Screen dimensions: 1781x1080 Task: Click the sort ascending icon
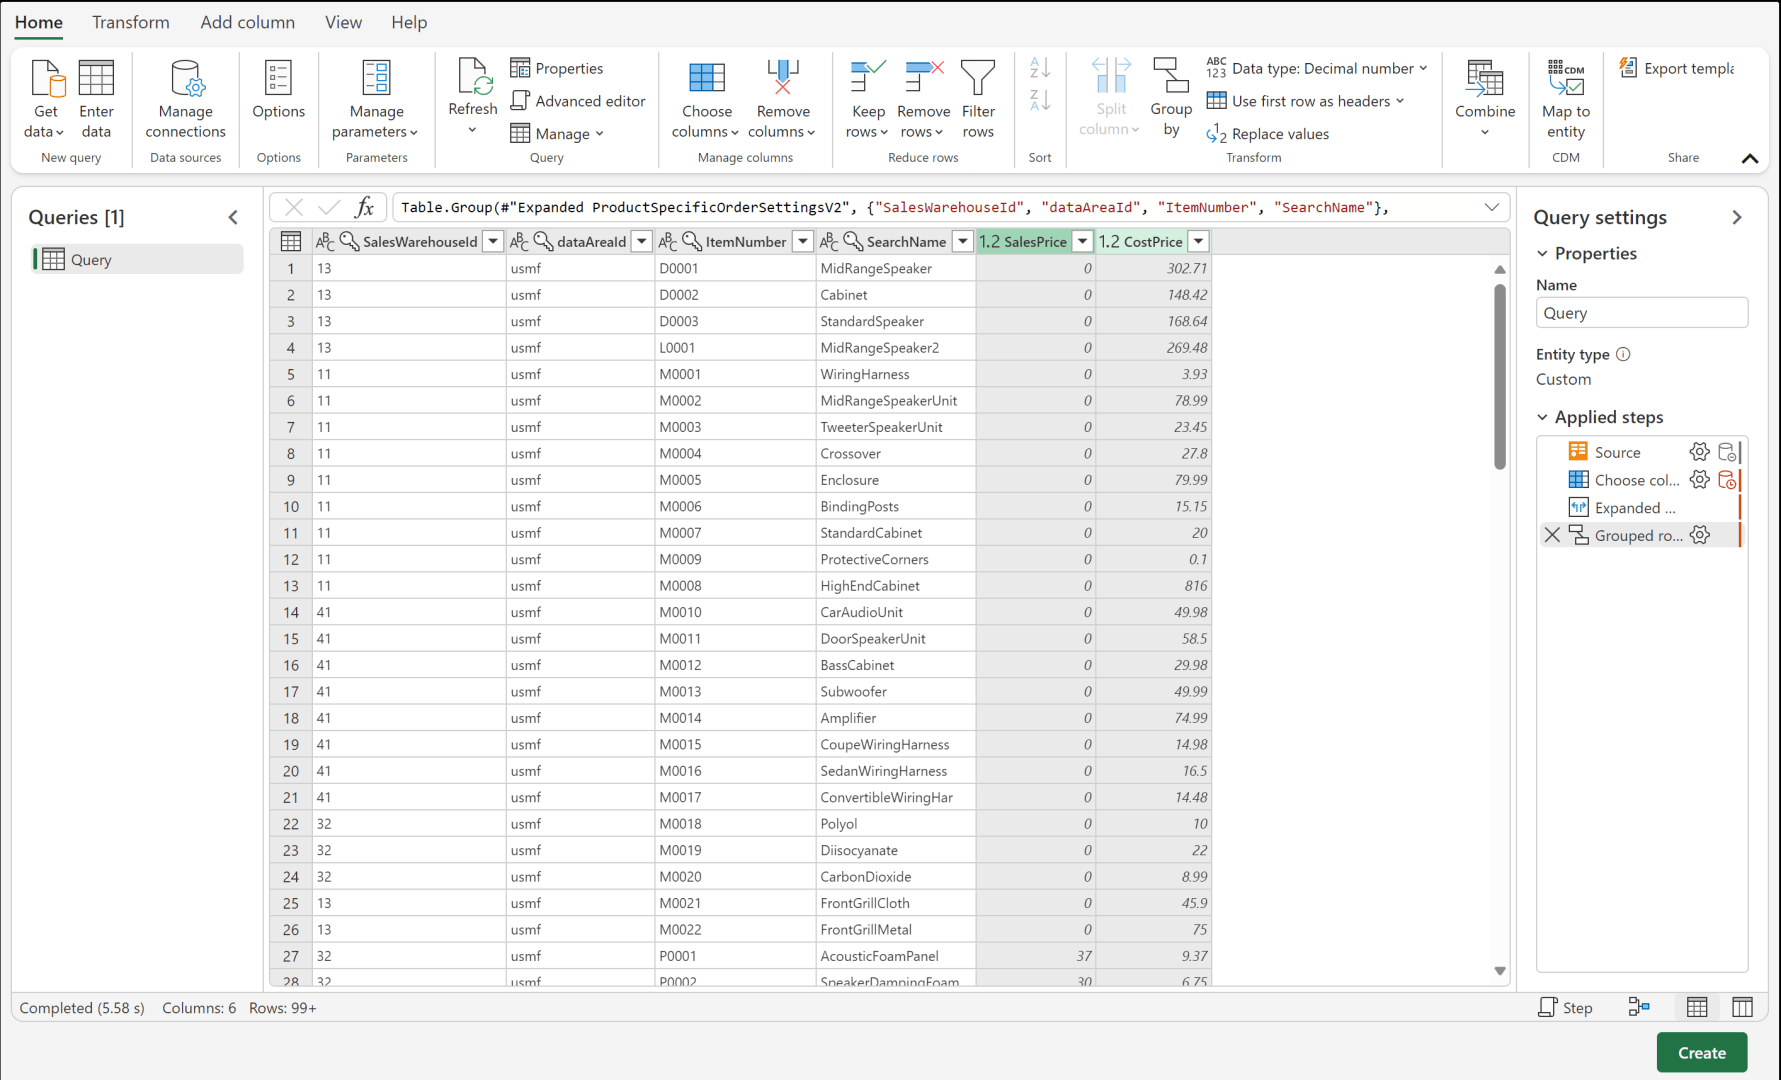click(x=1040, y=68)
